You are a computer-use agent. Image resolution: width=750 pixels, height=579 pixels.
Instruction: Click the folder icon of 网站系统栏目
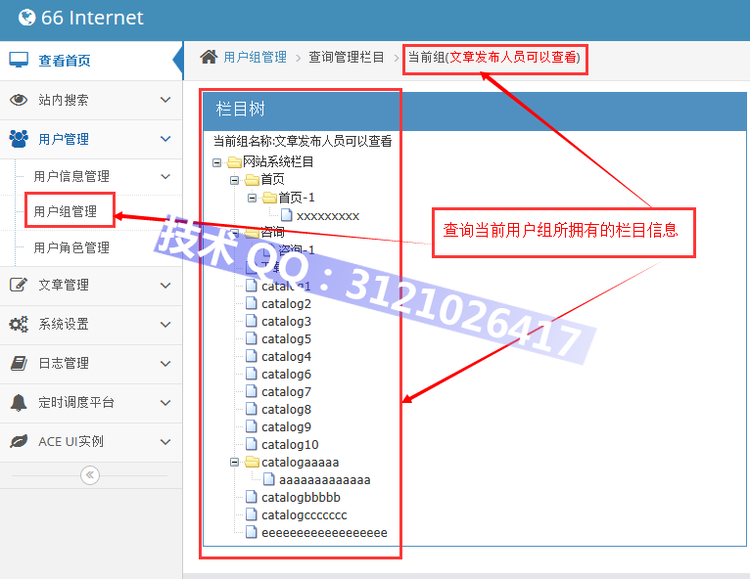234,162
